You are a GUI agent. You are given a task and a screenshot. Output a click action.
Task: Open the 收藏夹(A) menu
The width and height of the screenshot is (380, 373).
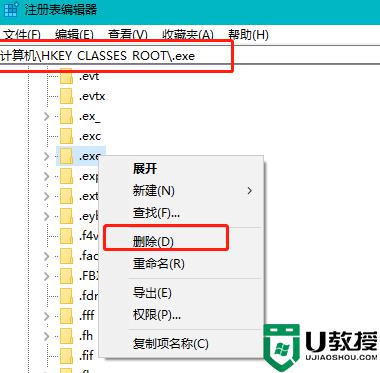188,34
